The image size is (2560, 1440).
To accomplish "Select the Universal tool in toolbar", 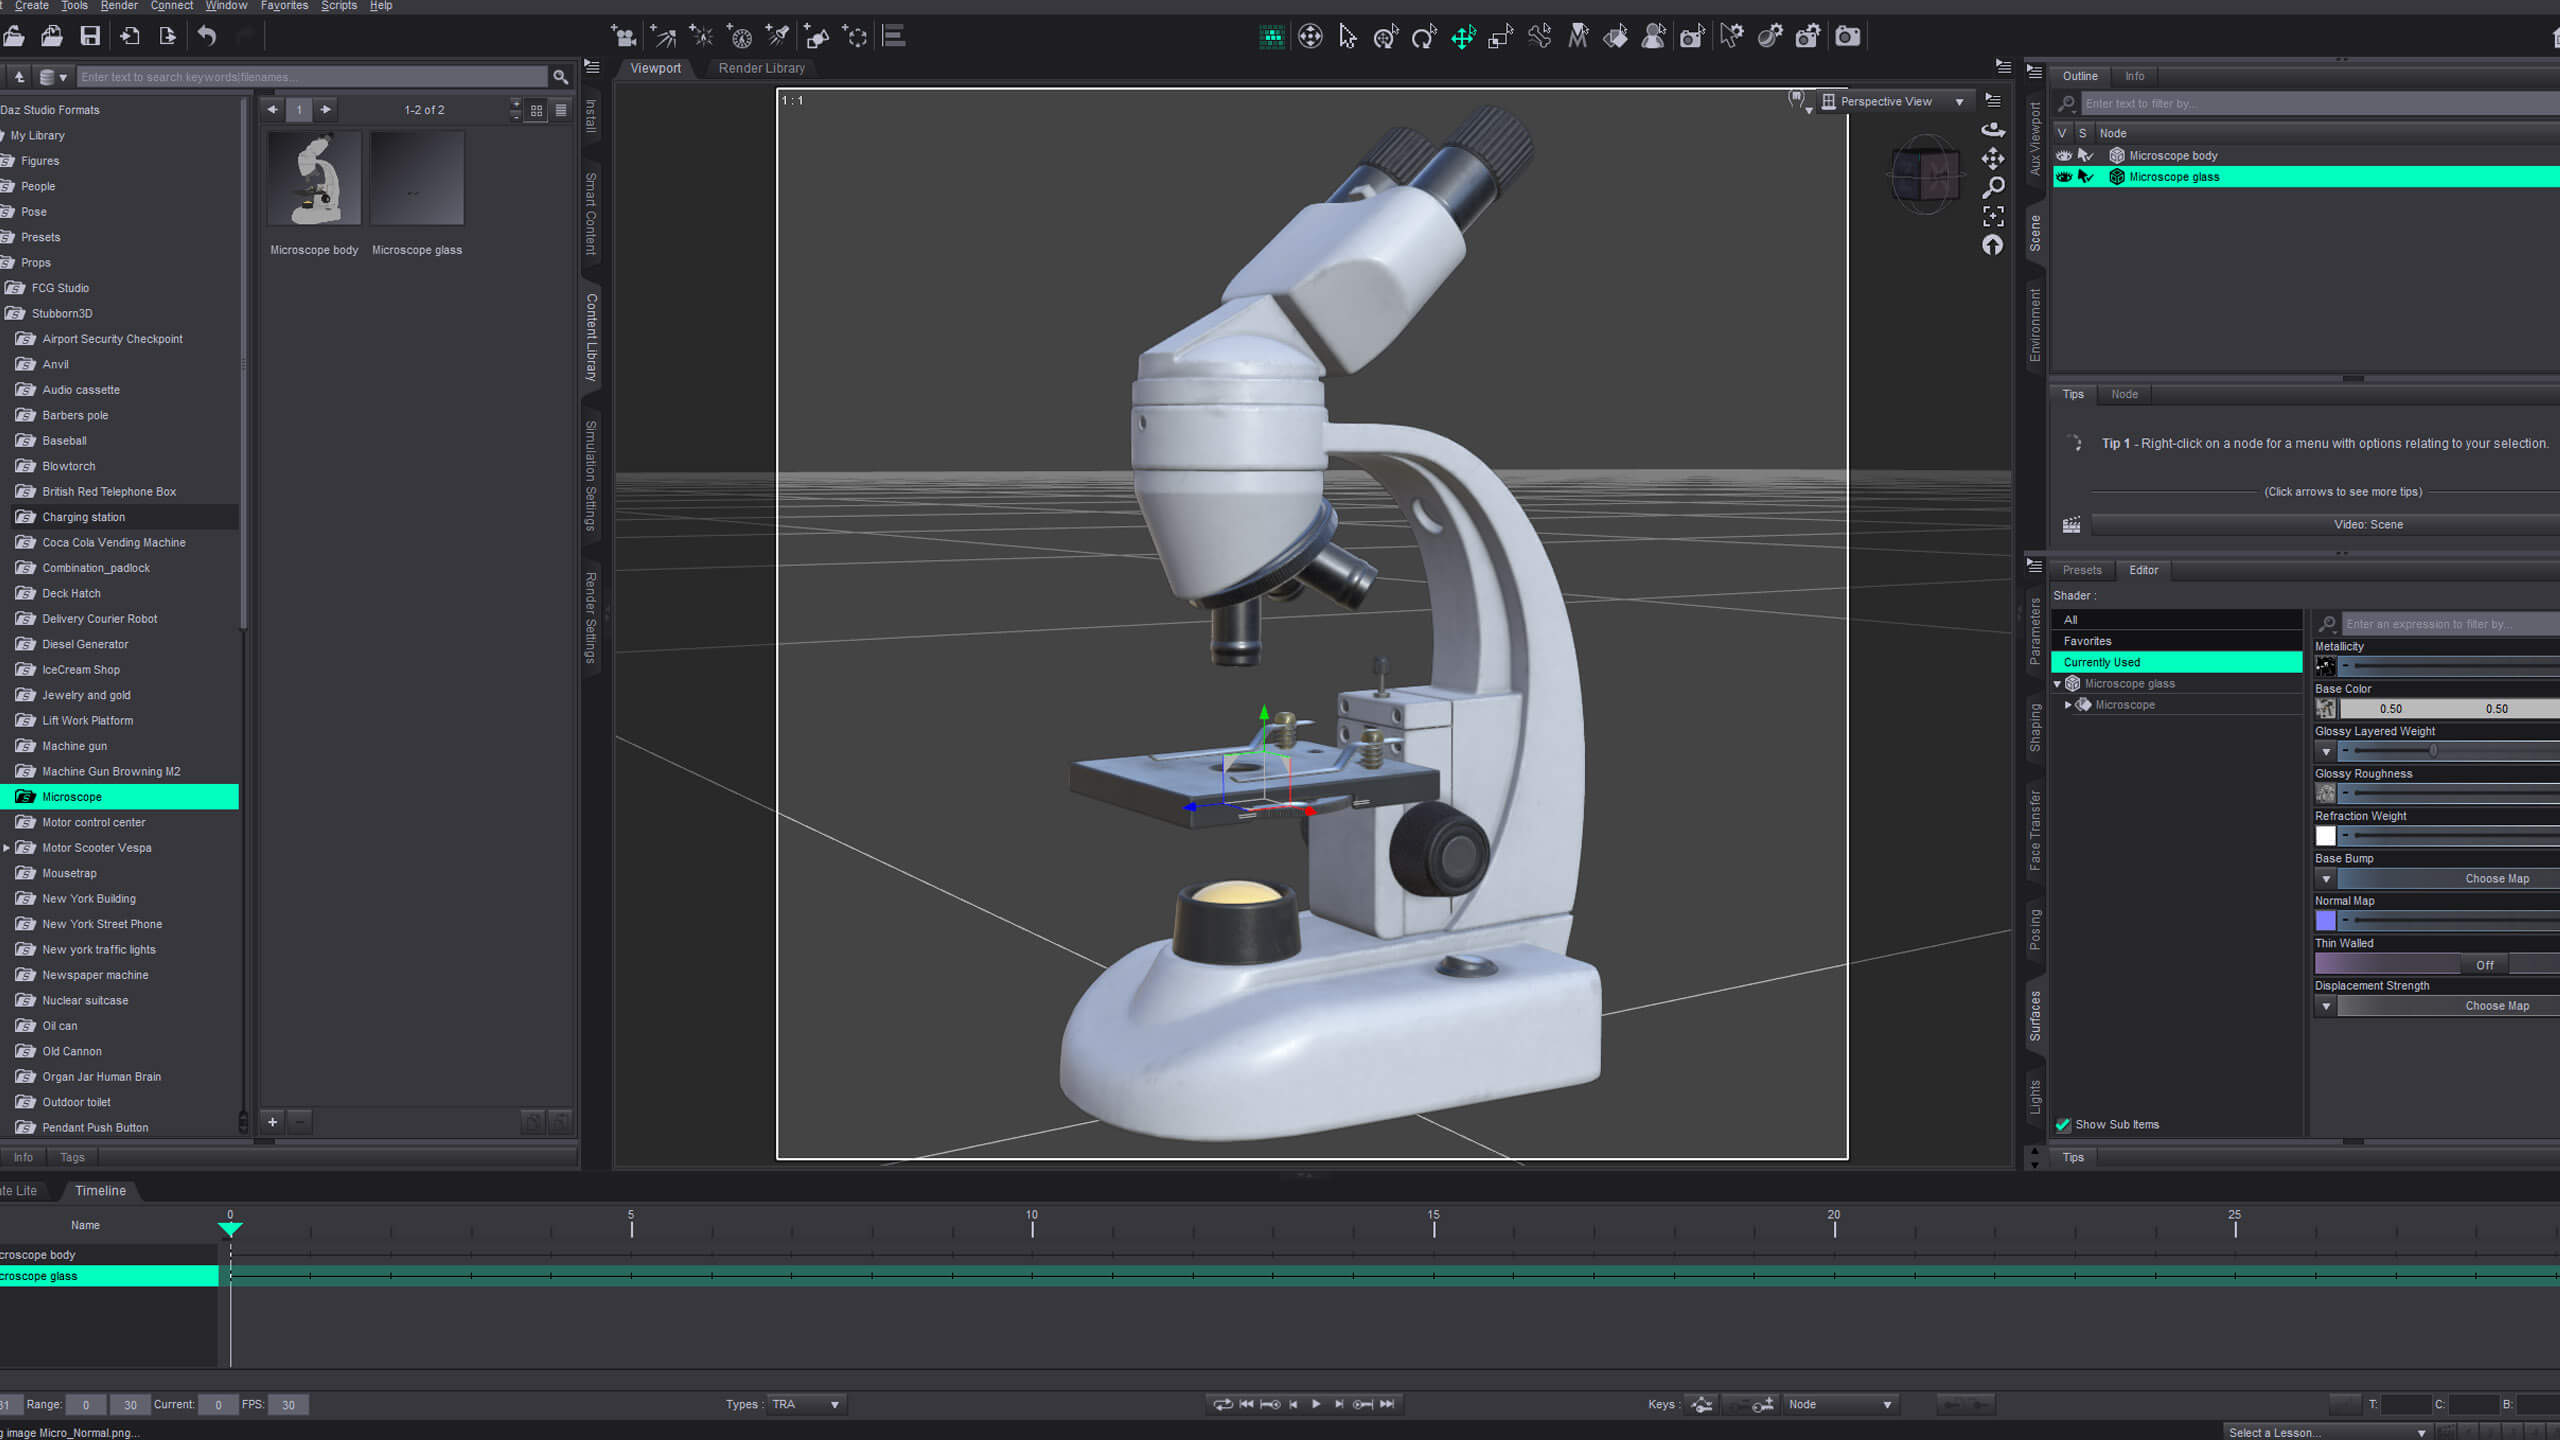I will click(x=1385, y=37).
